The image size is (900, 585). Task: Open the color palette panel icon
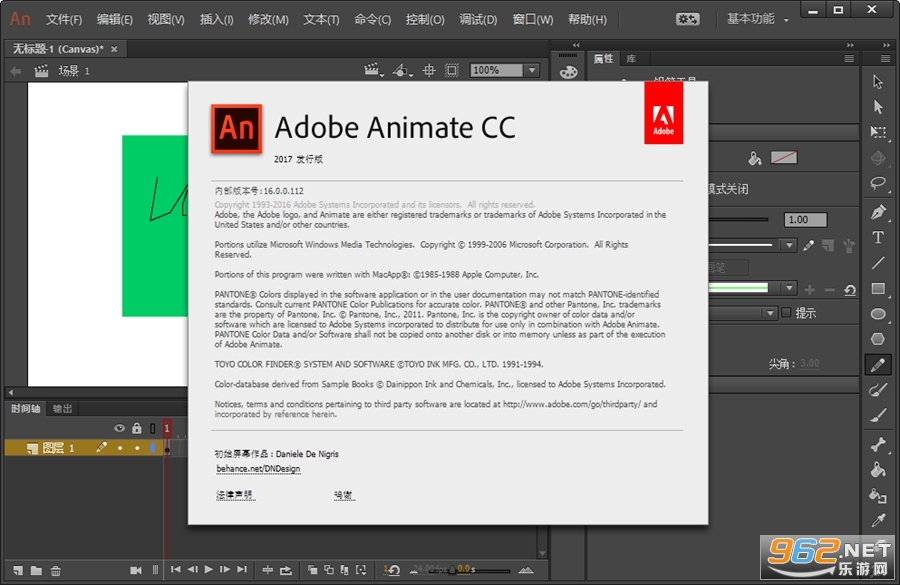568,72
